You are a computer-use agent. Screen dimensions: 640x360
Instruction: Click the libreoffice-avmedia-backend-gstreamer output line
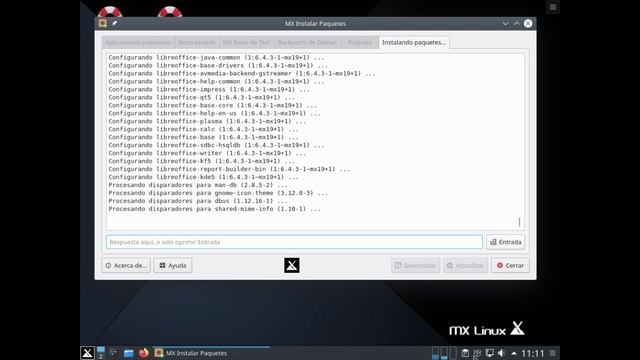242,73
